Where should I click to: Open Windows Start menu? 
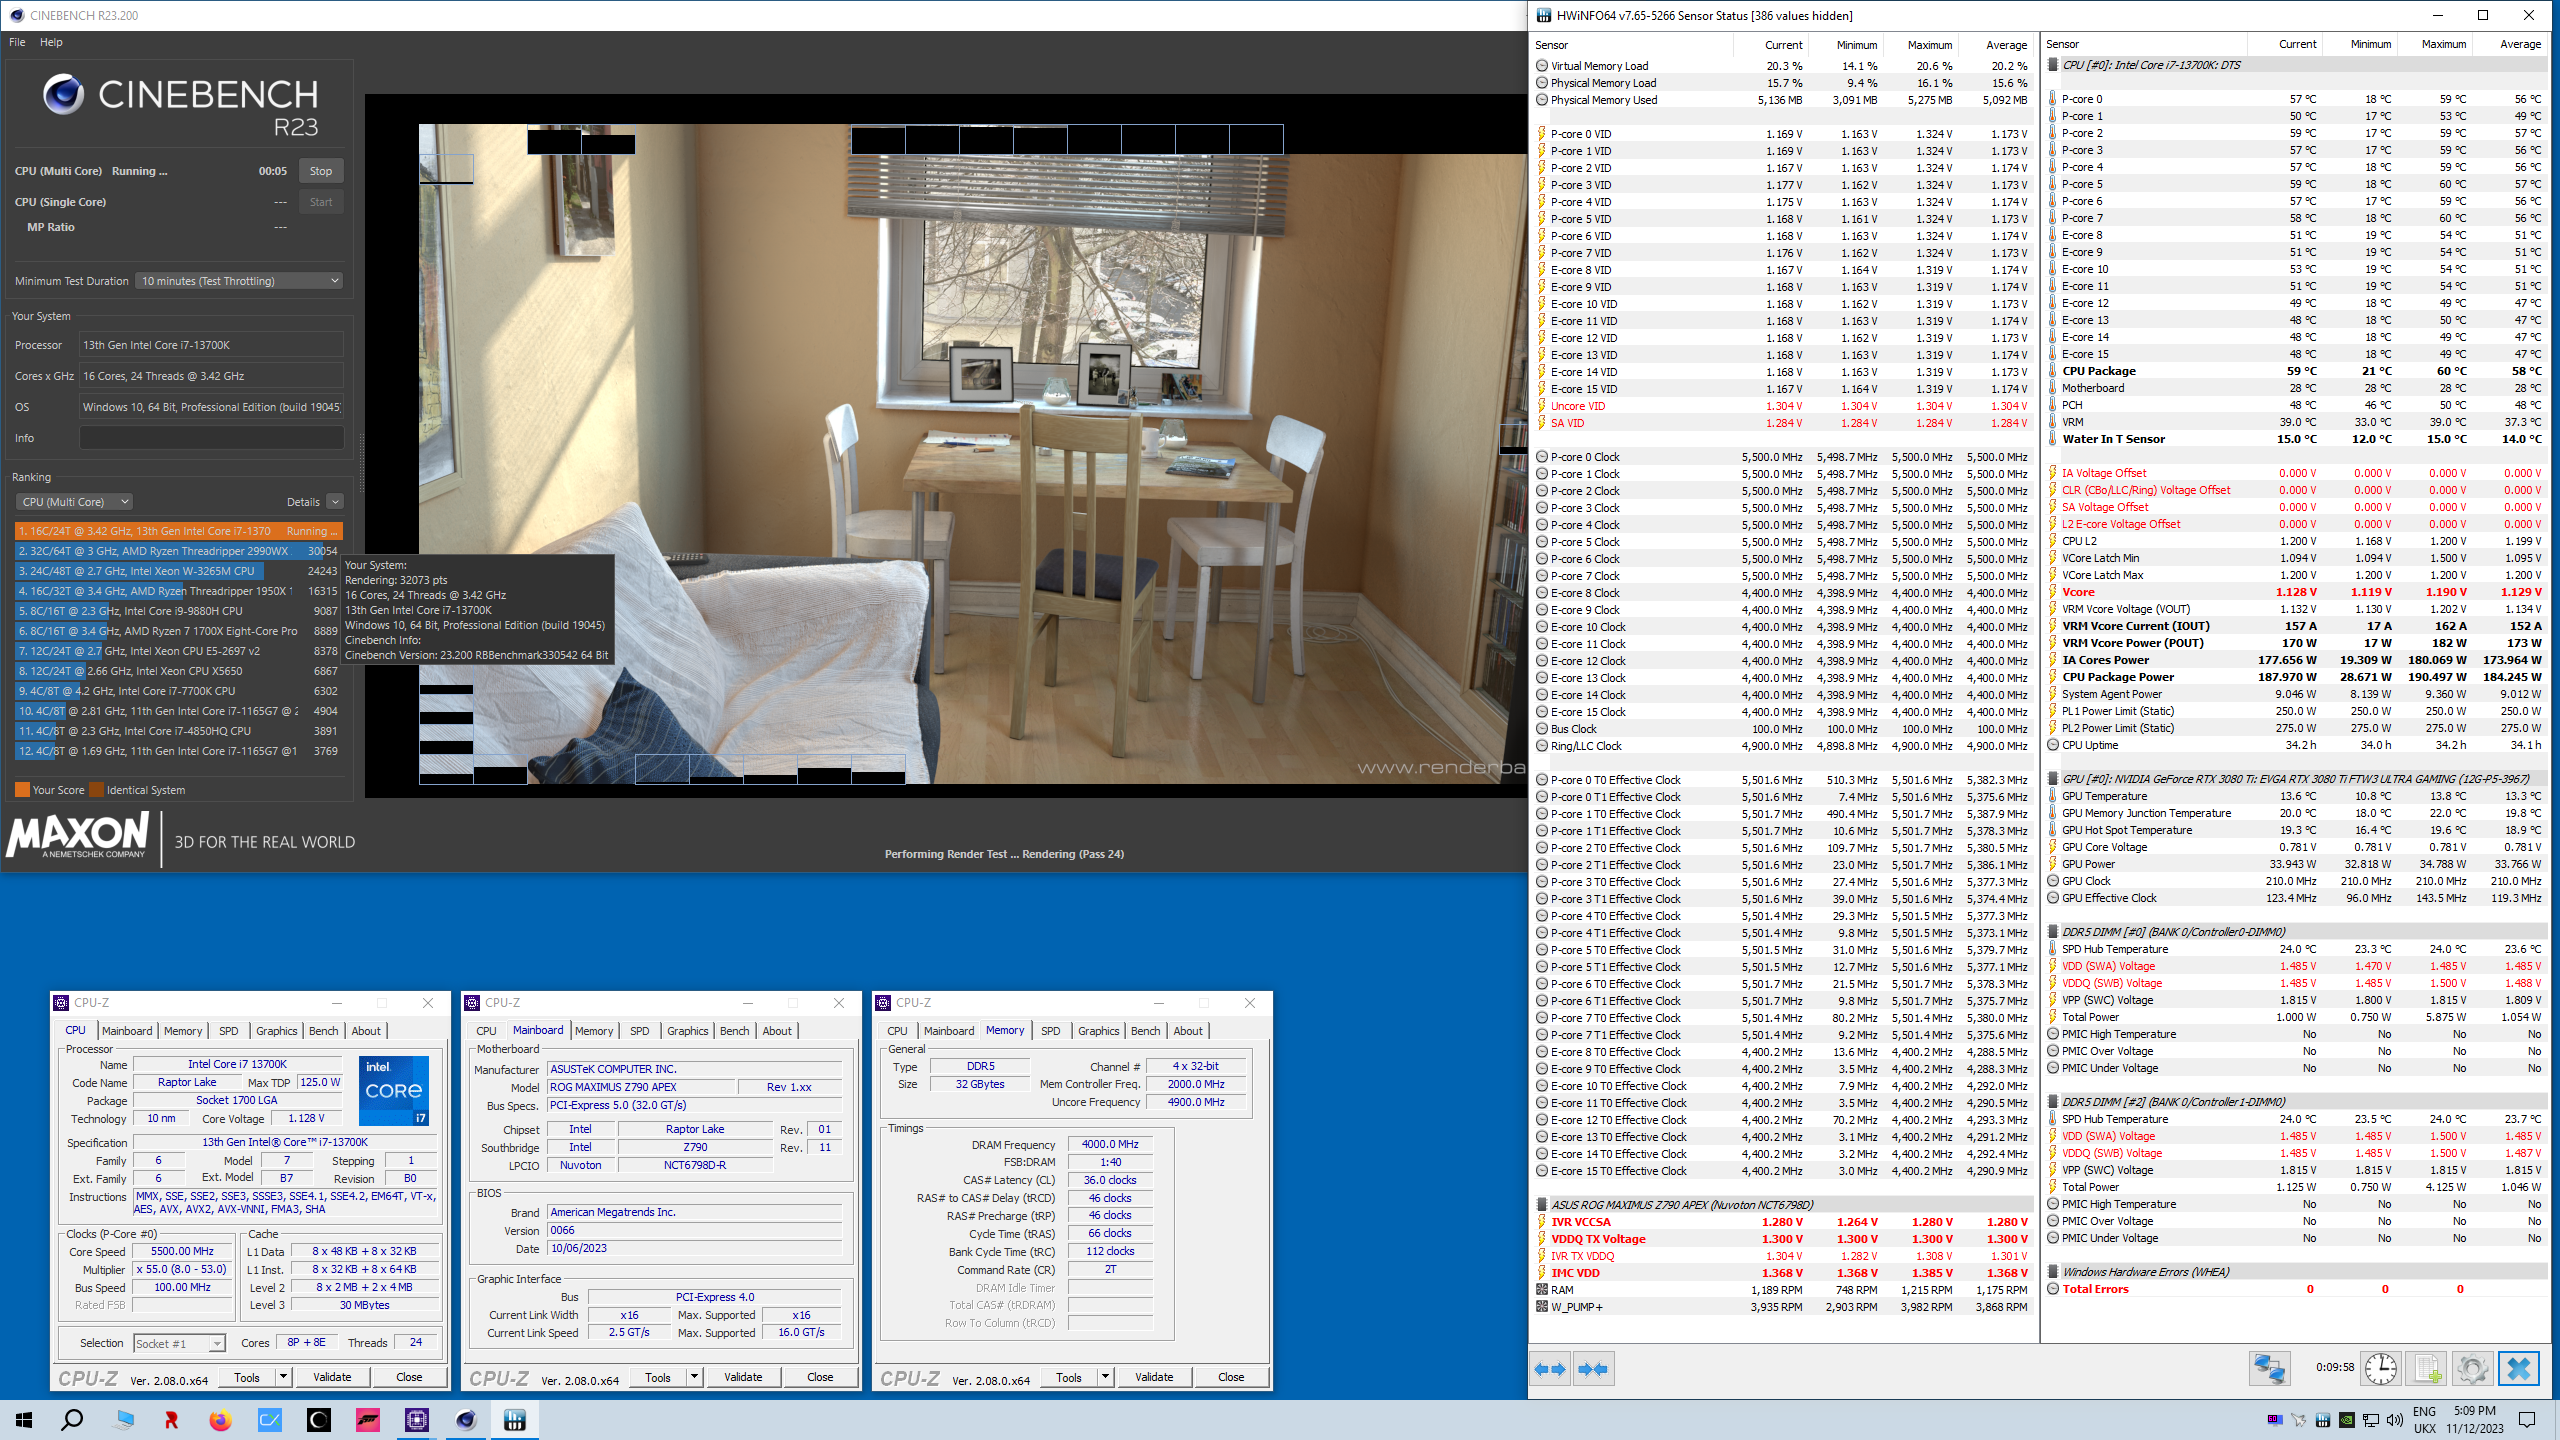[24, 1420]
